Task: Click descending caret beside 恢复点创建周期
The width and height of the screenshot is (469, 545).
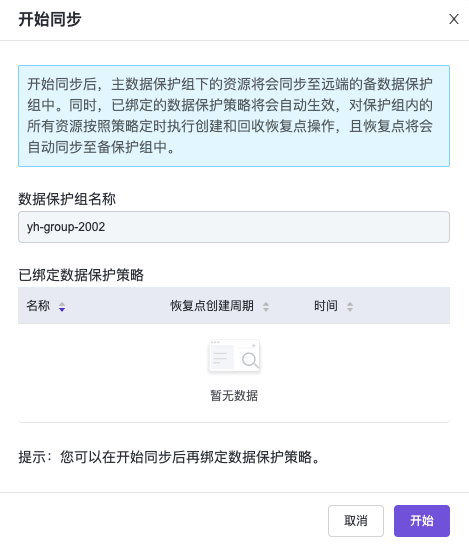Action: coord(266,309)
